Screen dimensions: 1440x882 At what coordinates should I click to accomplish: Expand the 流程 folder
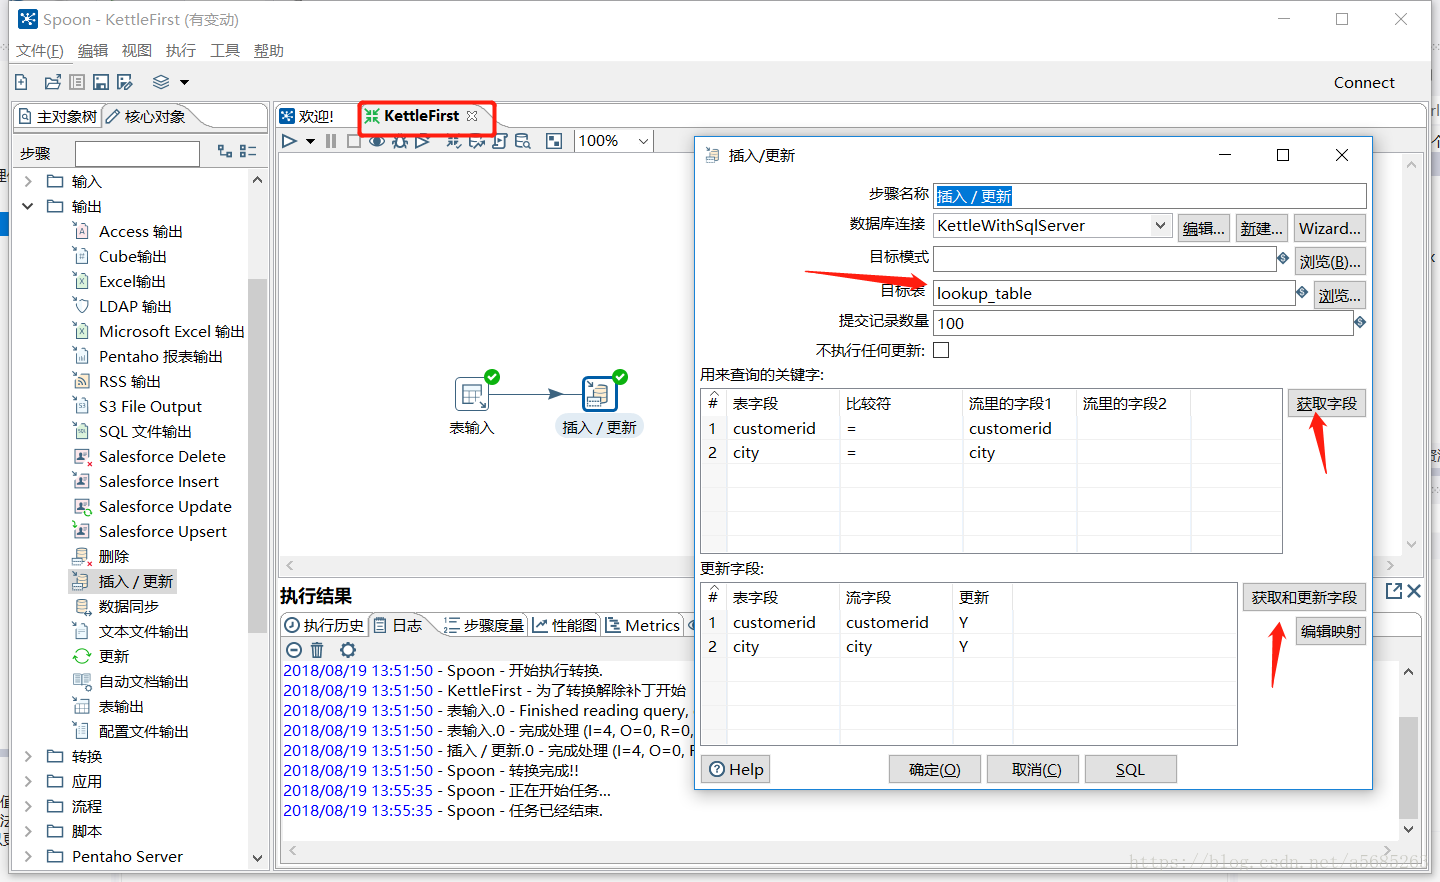(28, 806)
